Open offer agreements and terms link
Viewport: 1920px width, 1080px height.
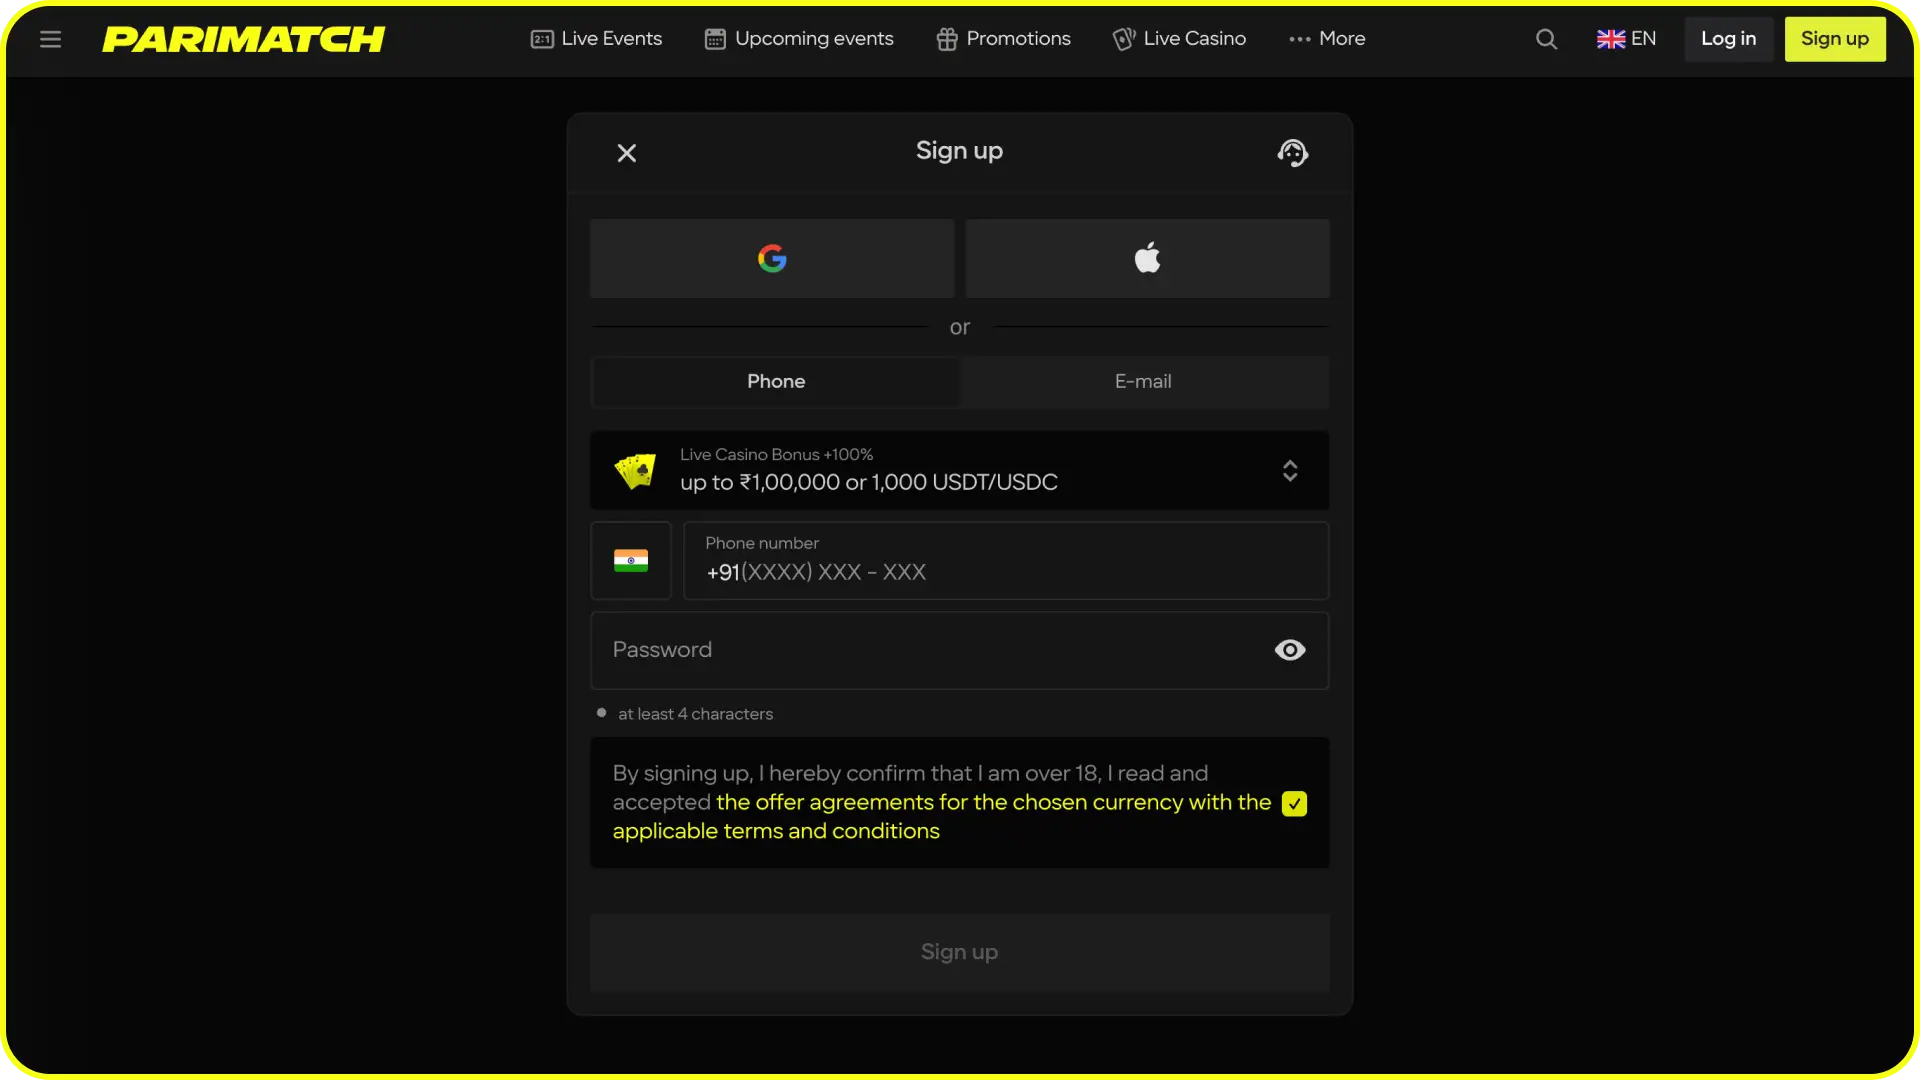[x=942, y=817]
